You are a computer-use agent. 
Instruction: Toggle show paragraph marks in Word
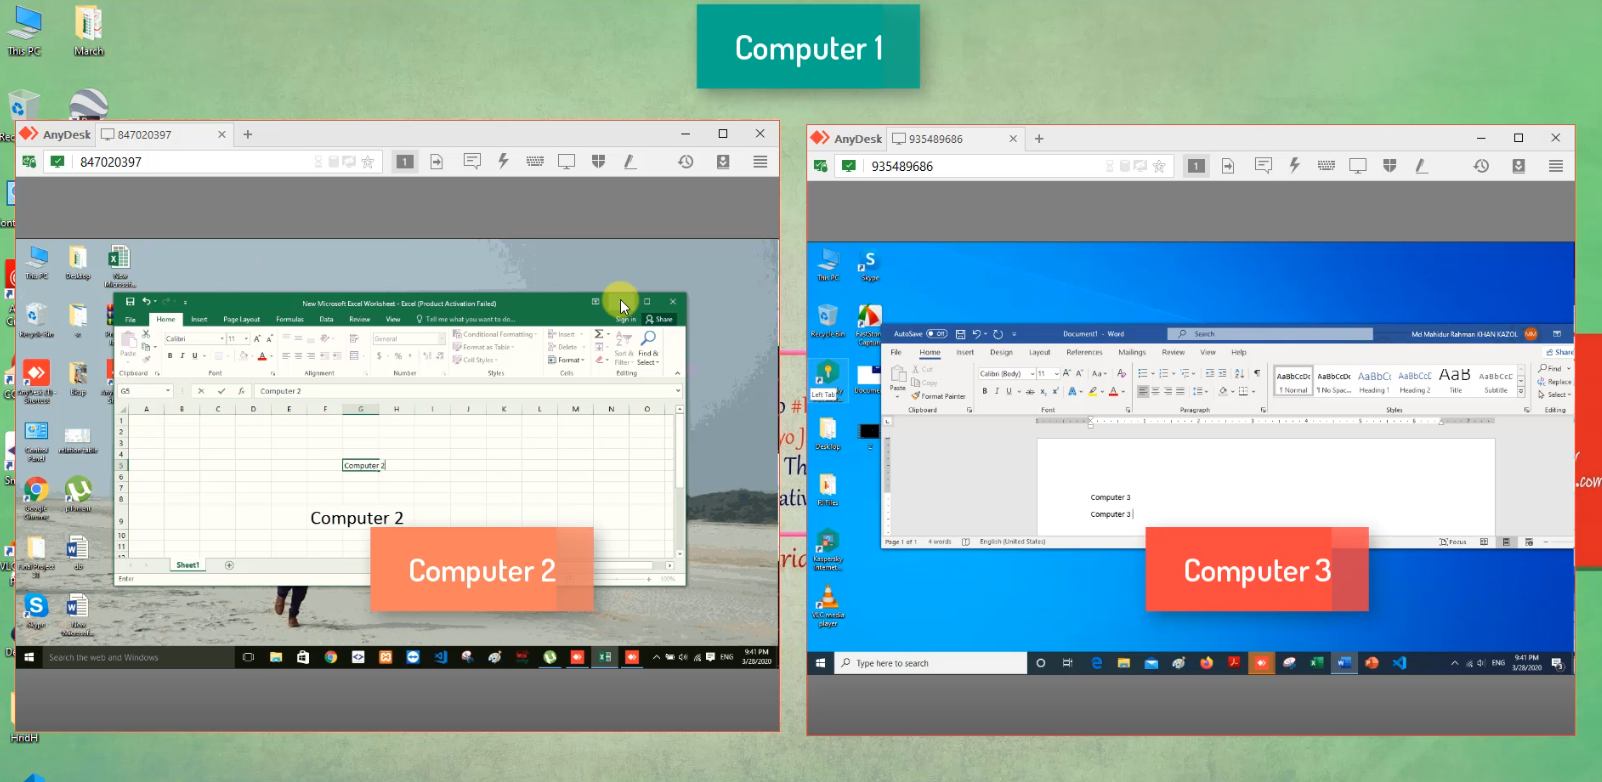coord(1257,373)
